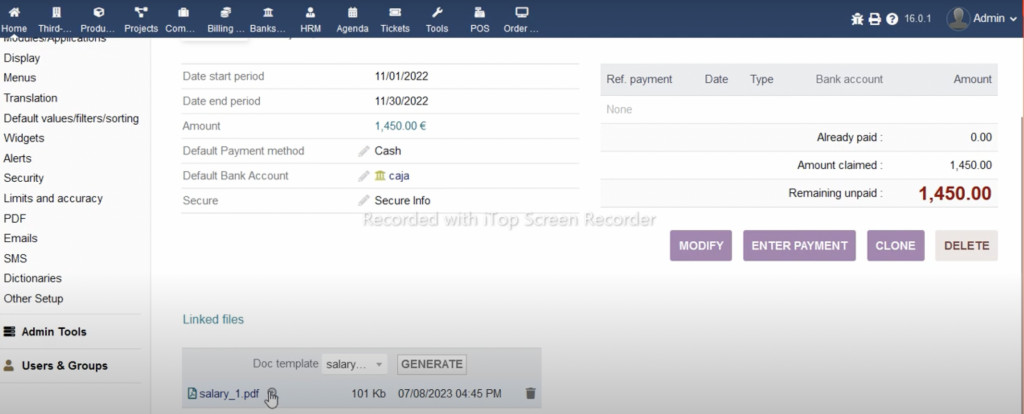The image size is (1024, 414).
Task: Open the Tickets module icon
Action: pos(394,12)
